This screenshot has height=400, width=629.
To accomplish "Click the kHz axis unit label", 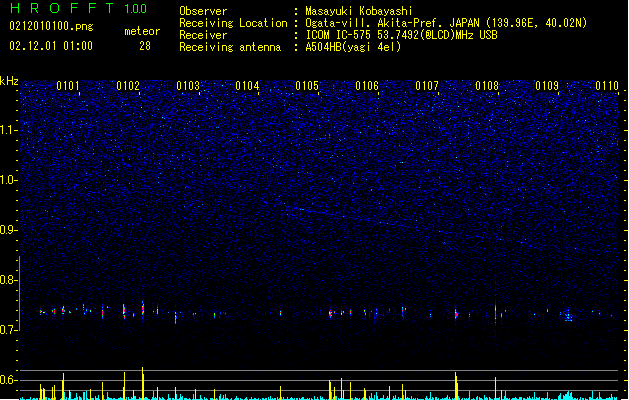I will pyautogui.click(x=9, y=81).
